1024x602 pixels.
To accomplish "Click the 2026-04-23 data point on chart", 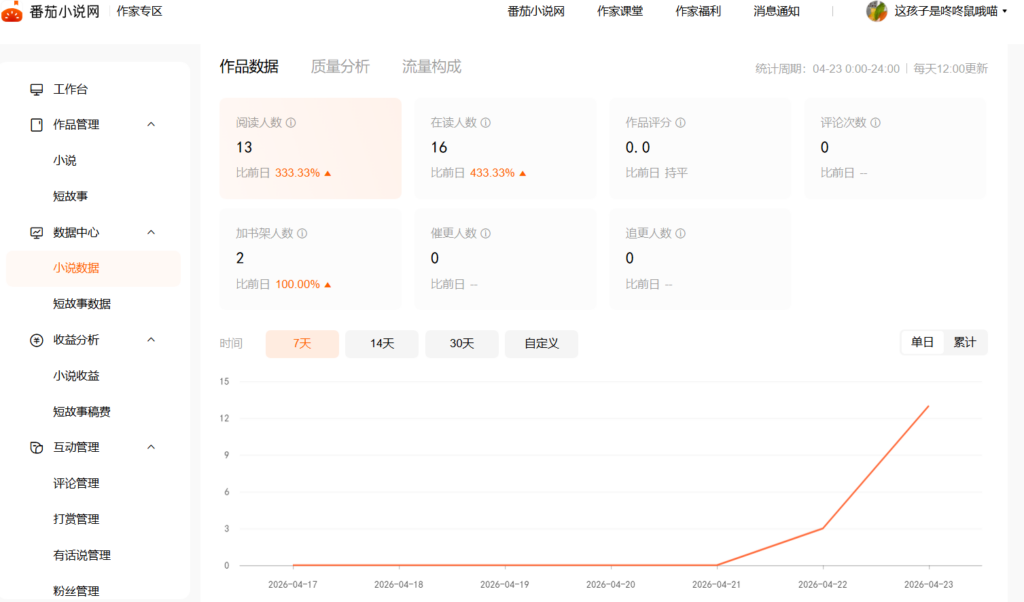I will [928, 406].
